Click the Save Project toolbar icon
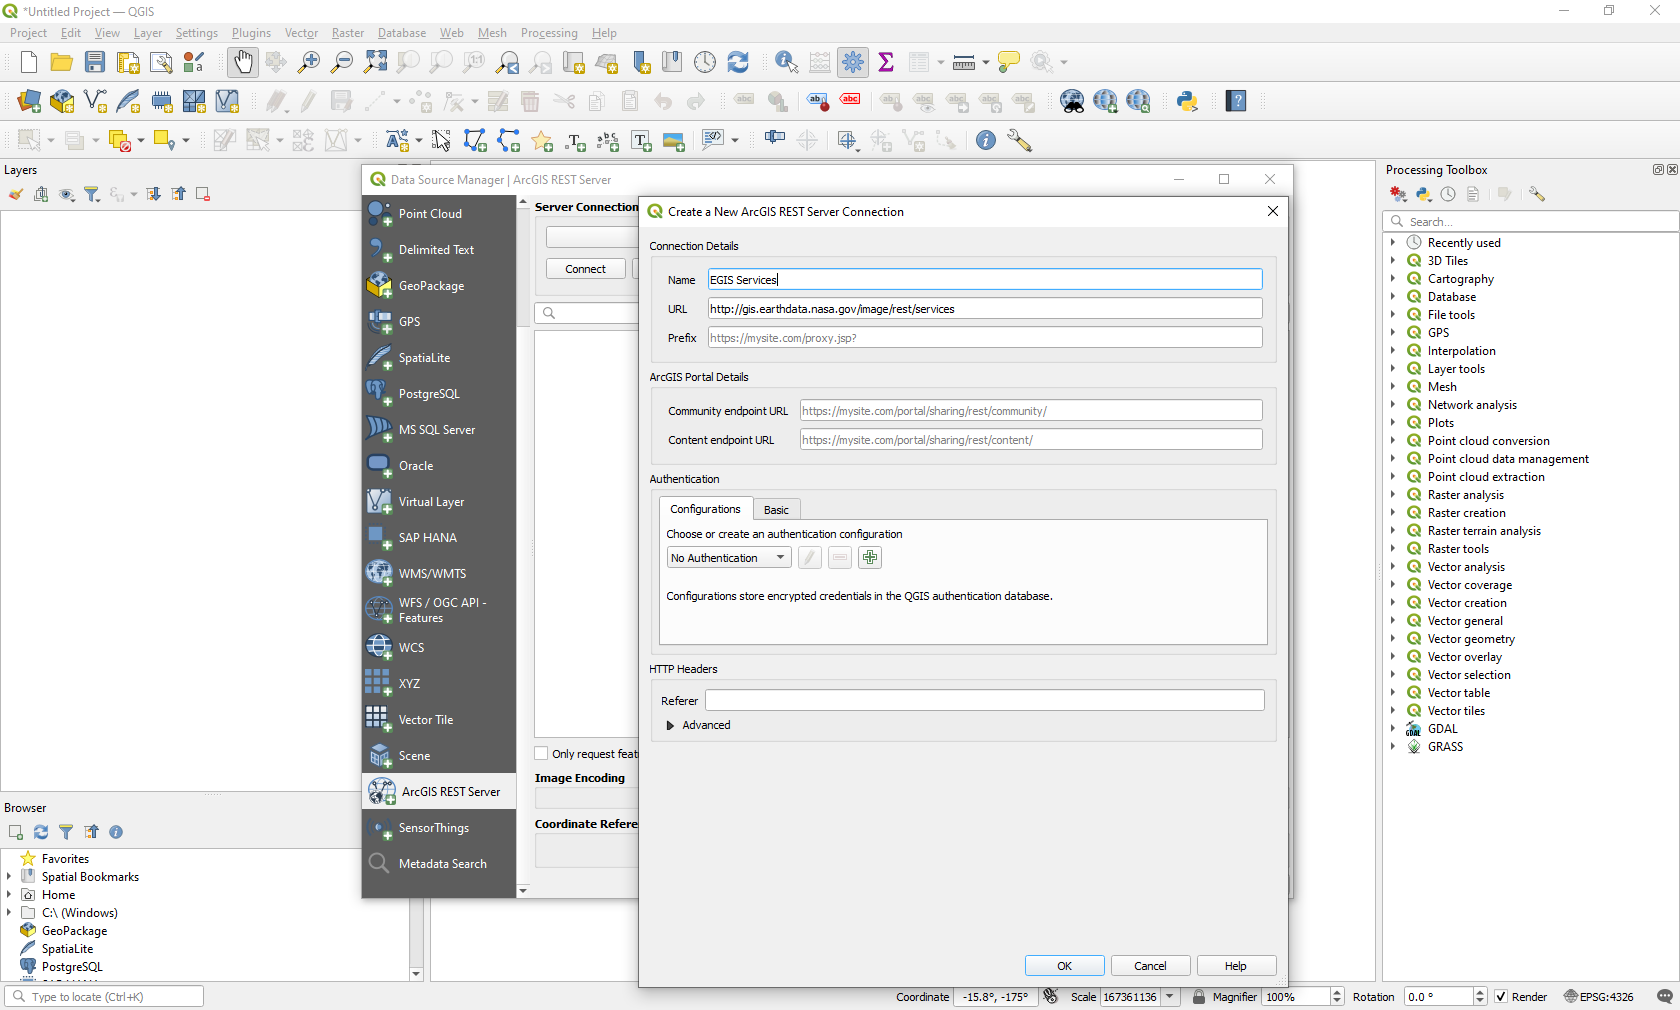Image resolution: width=1680 pixels, height=1010 pixels. (95, 62)
